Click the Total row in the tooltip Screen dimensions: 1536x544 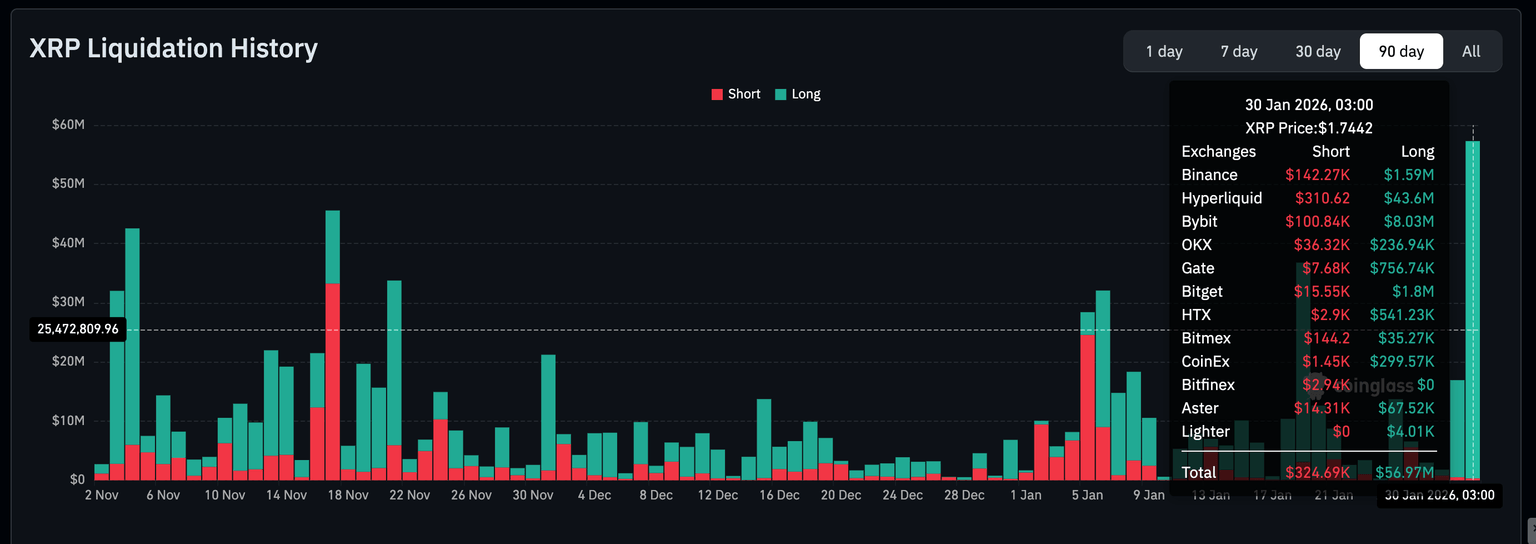pyautogui.click(x=1308, y=472)
